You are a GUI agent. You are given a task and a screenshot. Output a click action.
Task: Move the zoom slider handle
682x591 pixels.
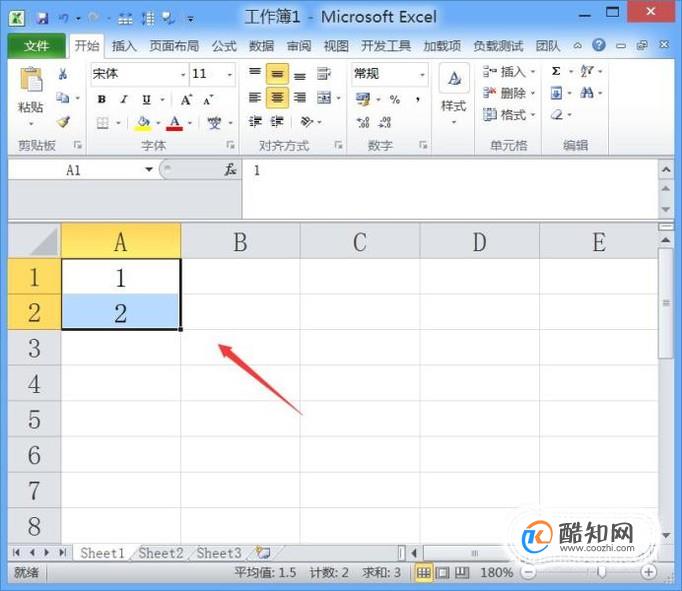pos(602,572)
